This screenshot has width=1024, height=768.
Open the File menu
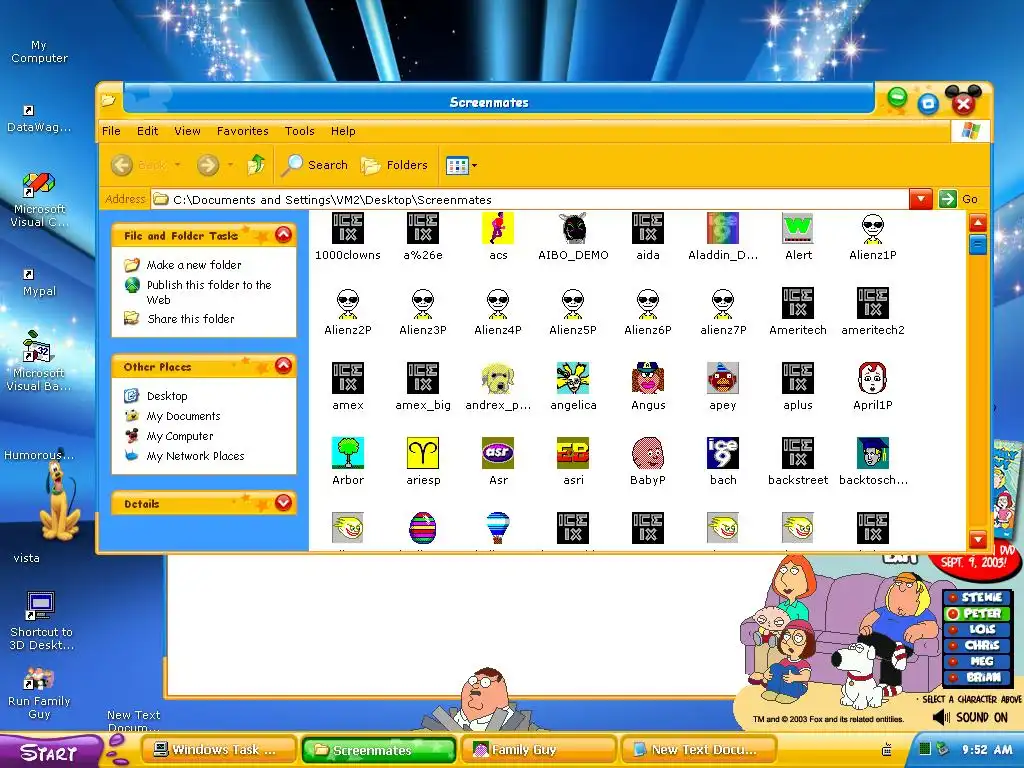(x=111, y=131)
